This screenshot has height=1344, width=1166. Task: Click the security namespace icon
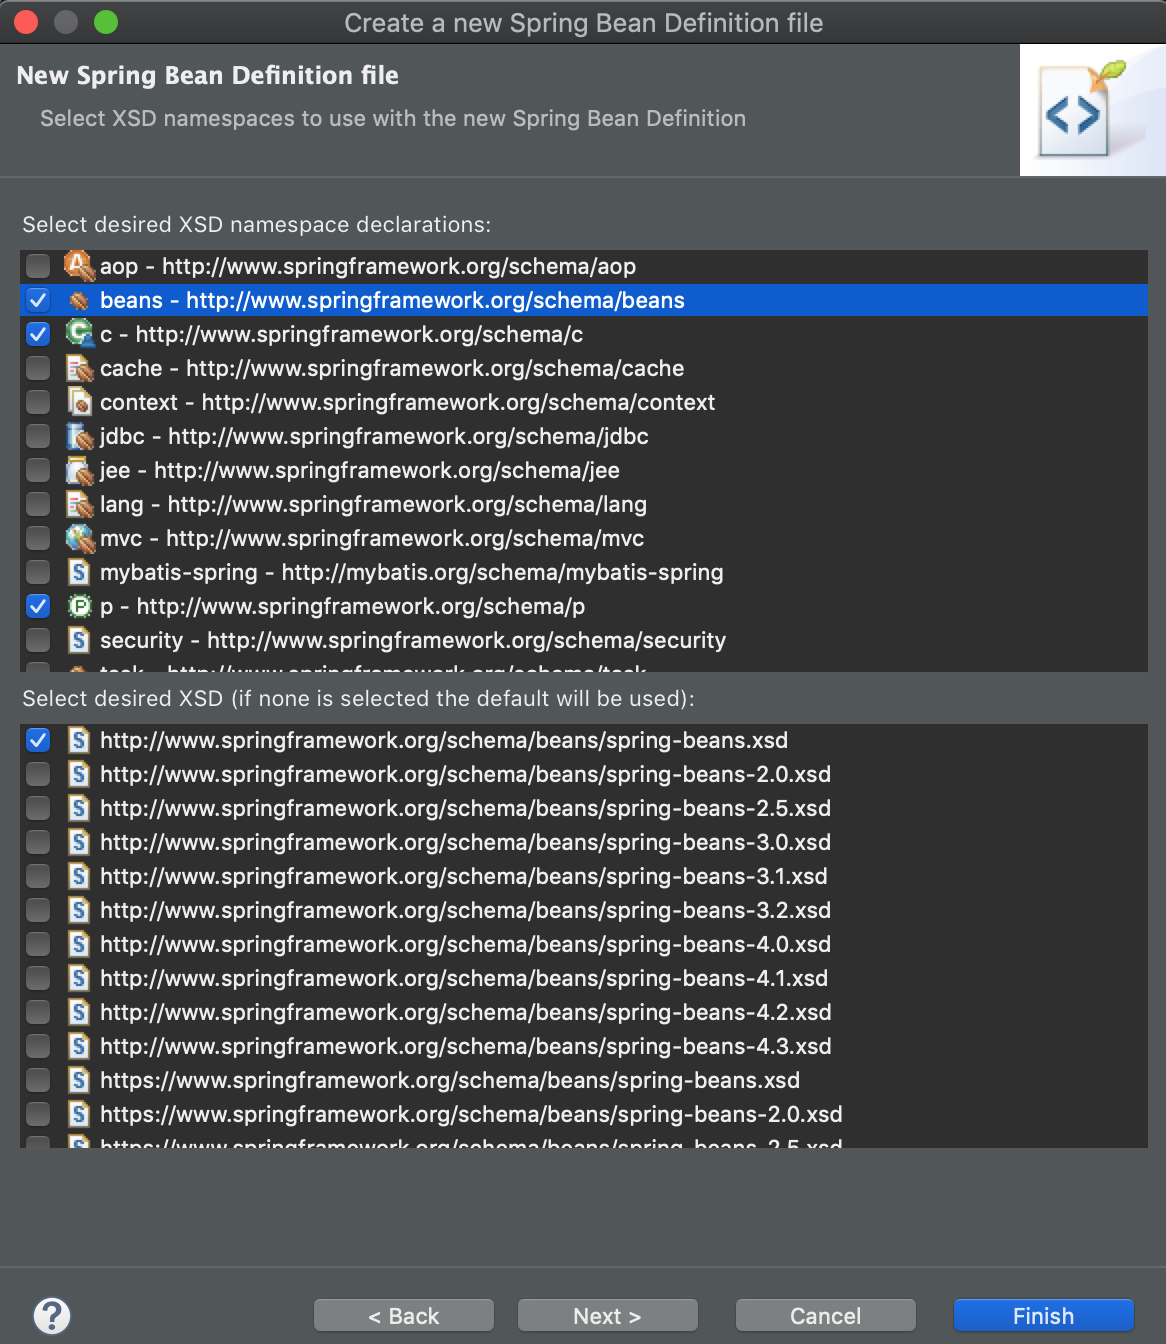pyautogui.click(x=79, y=640)
